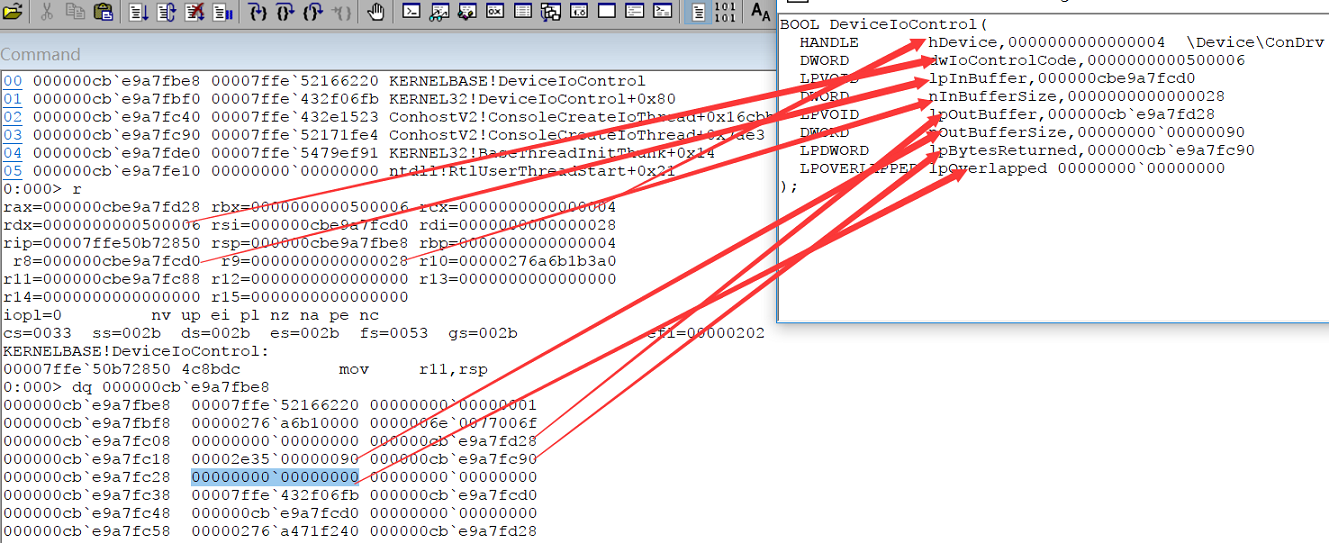Click the rip=00007ffe50b72850 register value

tap(102, 243)
